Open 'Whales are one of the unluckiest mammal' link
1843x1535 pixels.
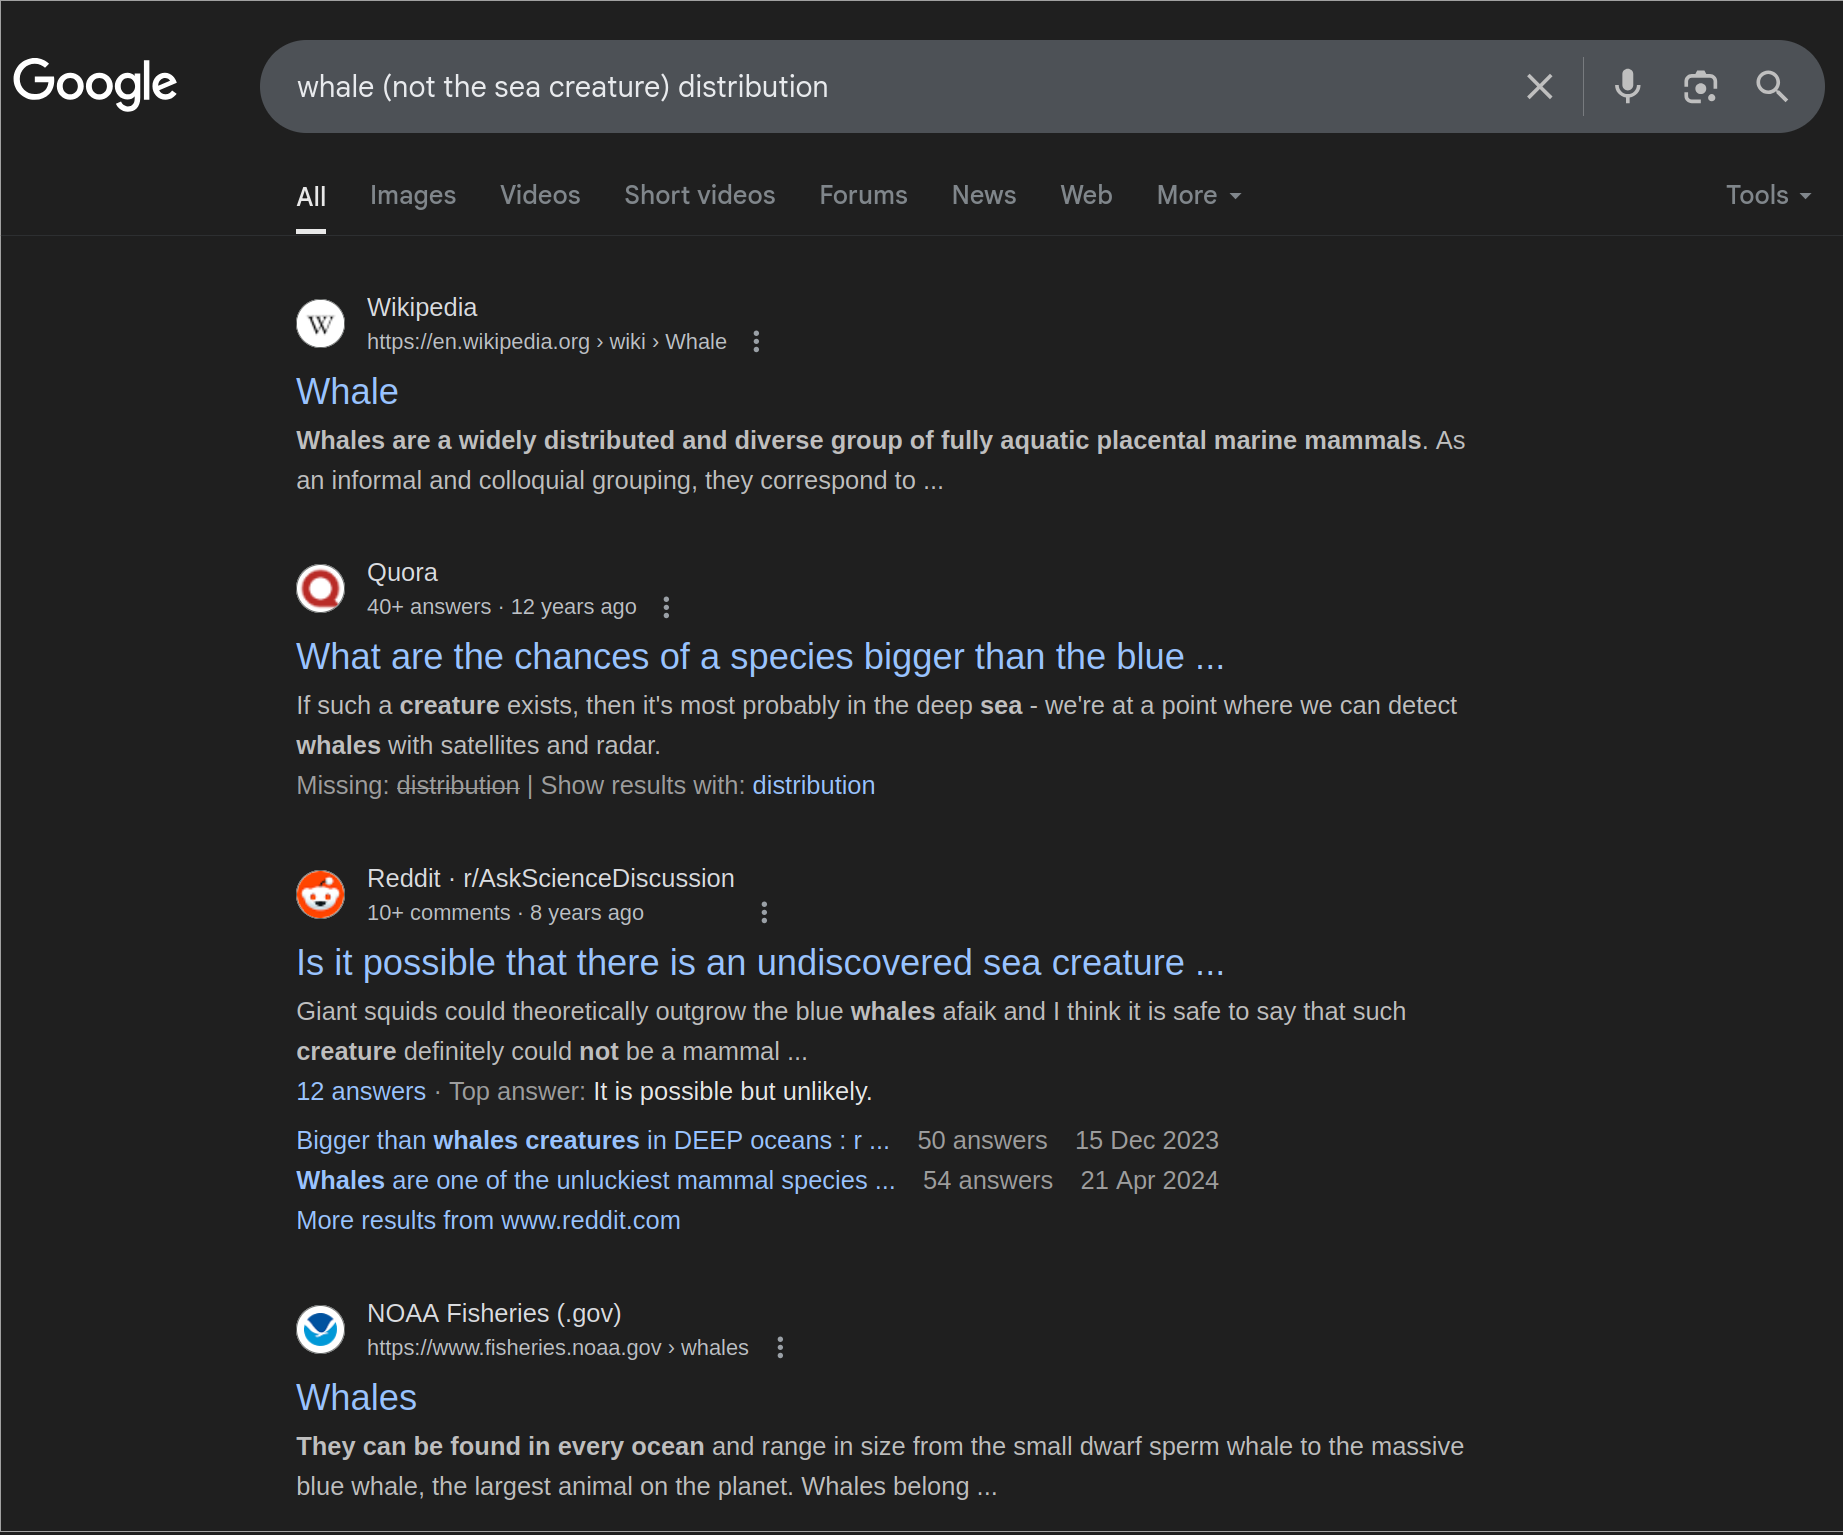pos(595,1181)
